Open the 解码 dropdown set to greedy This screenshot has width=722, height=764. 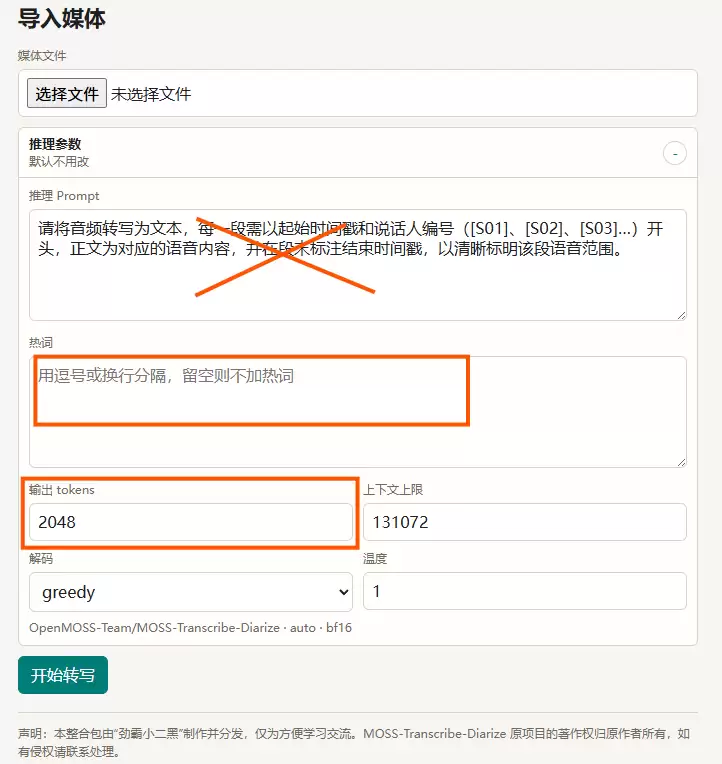click(x=190, y=592)
